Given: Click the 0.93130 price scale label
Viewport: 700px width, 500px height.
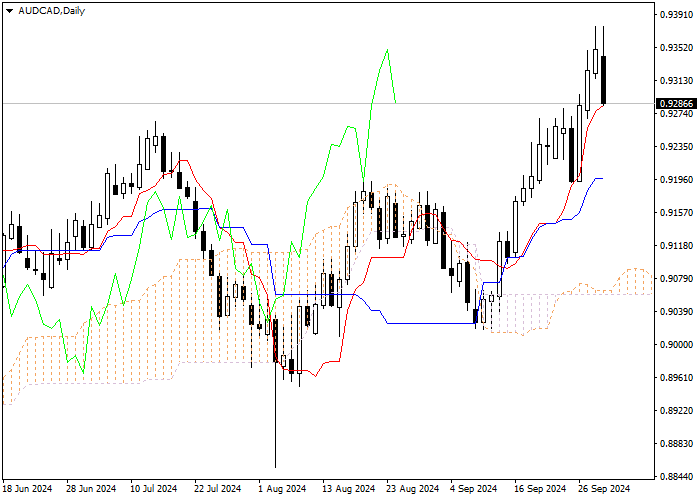Looking at the screenshot, I should click(677, 81).
